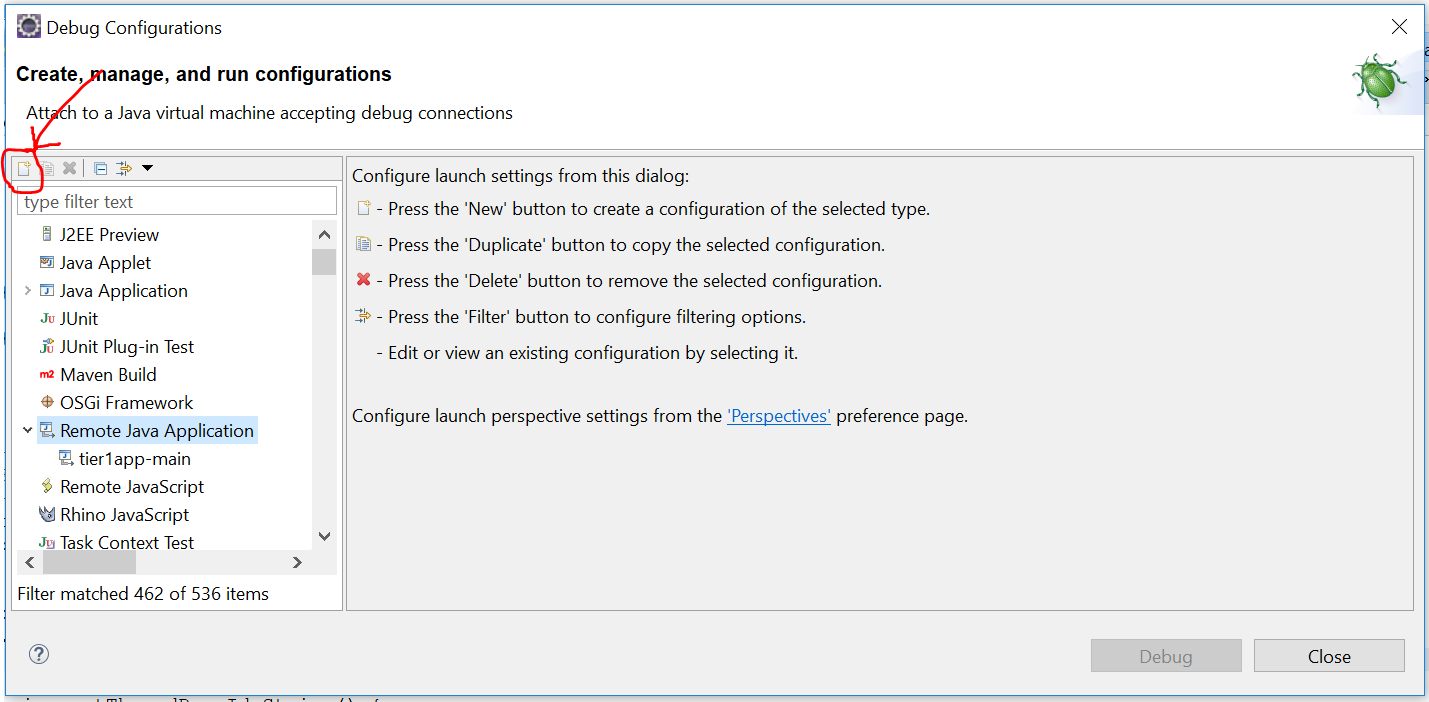Click the JUnit Plug-in Test icon
Viewport: 1429px width, 702px height.
tap(47, 347)
